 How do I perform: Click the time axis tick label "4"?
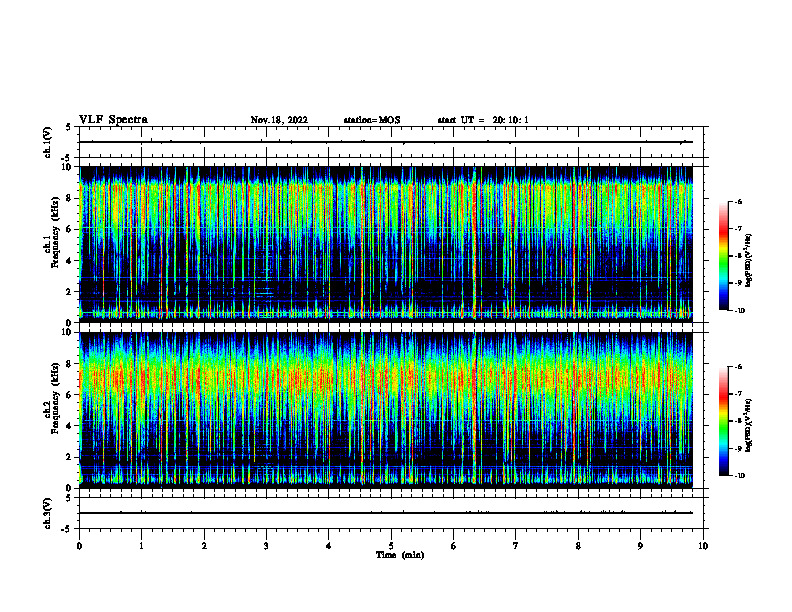(x=329, y=546)
